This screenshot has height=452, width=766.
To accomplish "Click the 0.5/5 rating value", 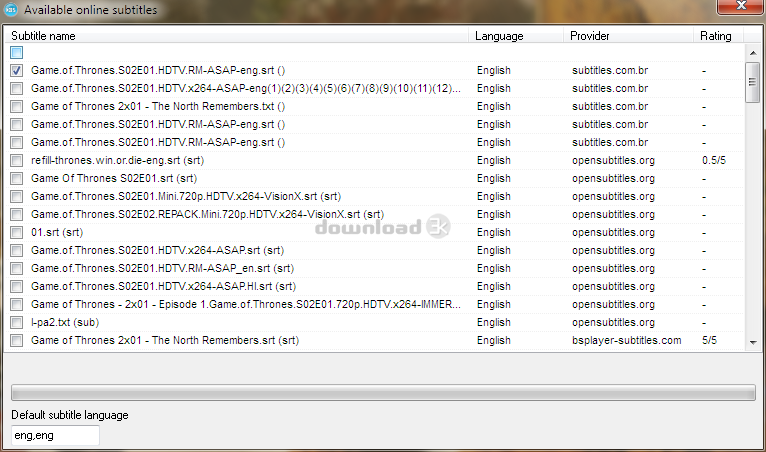I will 714,160.
